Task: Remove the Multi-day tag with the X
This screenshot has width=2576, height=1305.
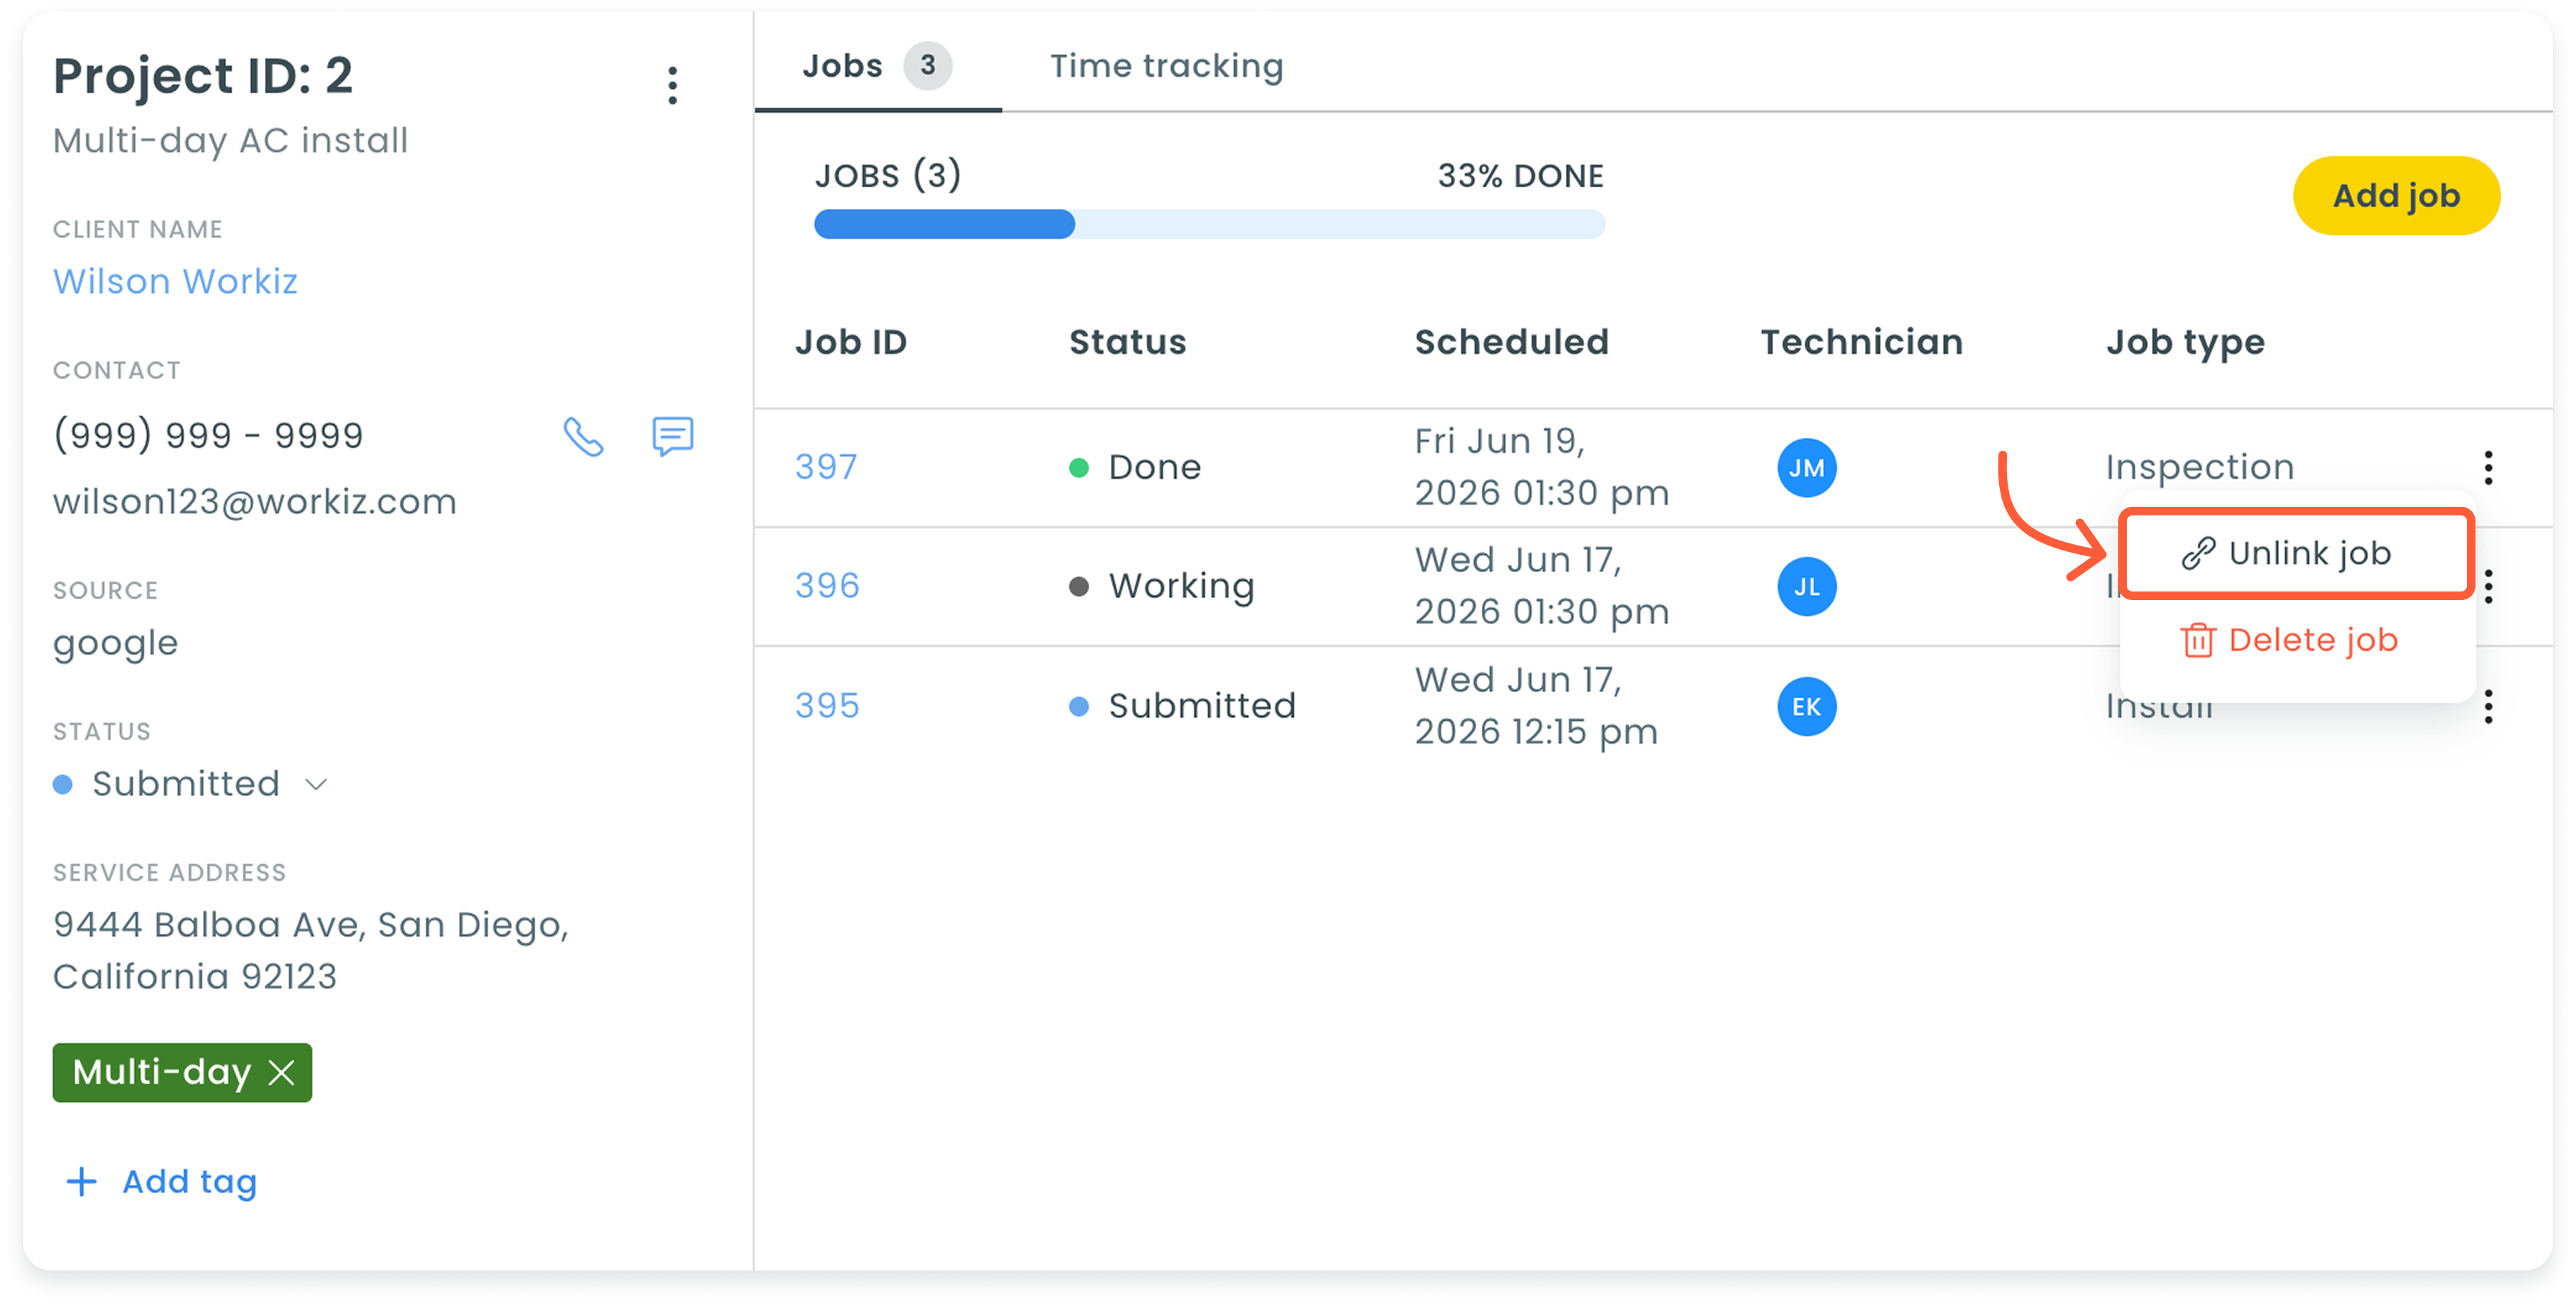Action: click(x=282, y=1072)
